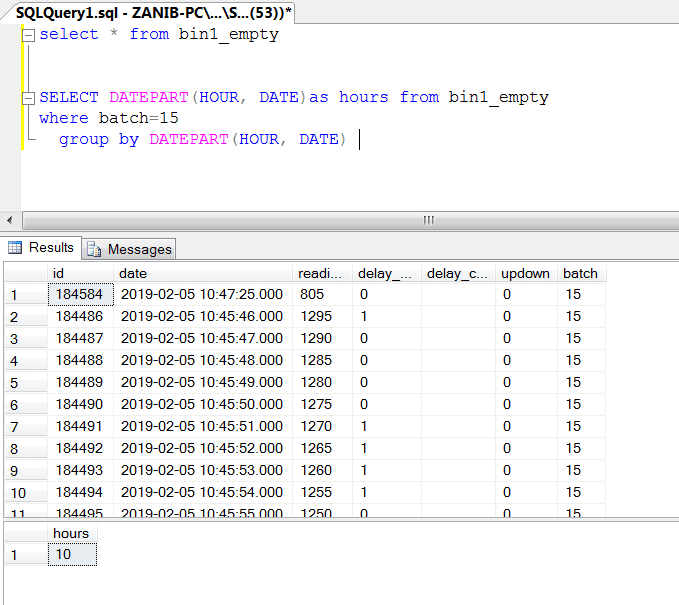
Task: Click the date column header
Action: 203,273
